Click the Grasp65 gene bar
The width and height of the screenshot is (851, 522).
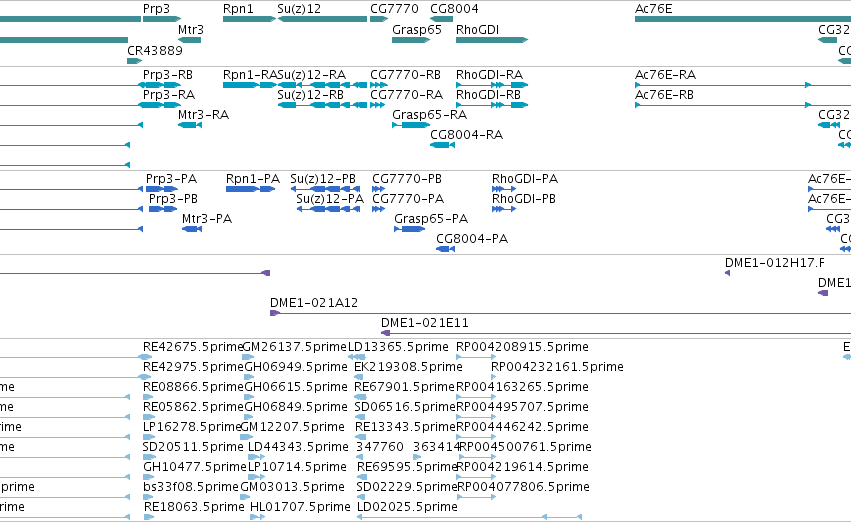pyautogui.click(x=411, y=40)
